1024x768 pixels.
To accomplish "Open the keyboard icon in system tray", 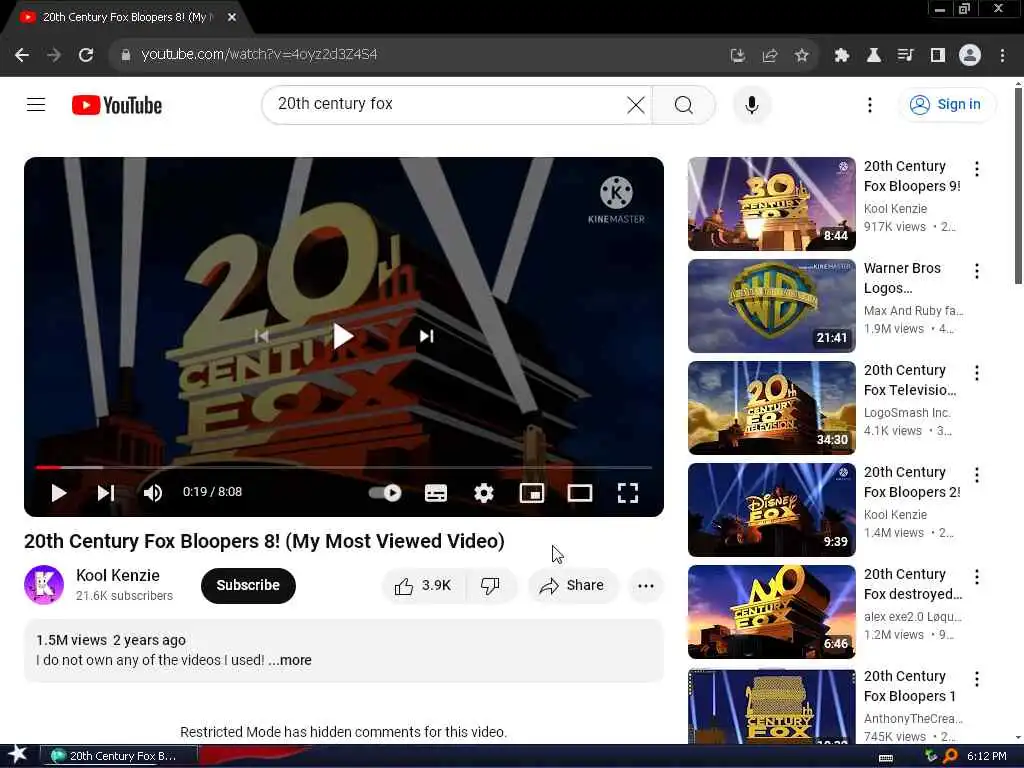I will point(886,757).
